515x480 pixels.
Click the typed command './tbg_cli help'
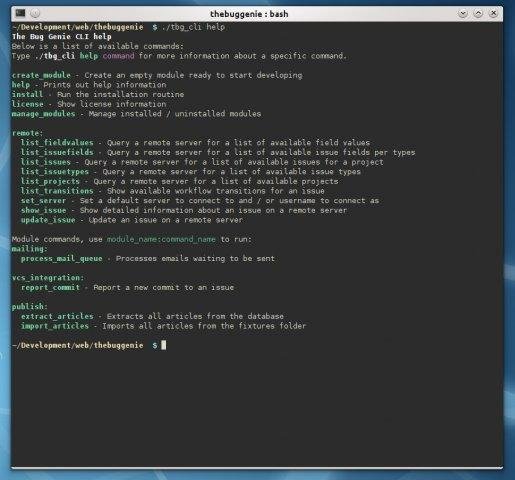[x=193, y=27]
